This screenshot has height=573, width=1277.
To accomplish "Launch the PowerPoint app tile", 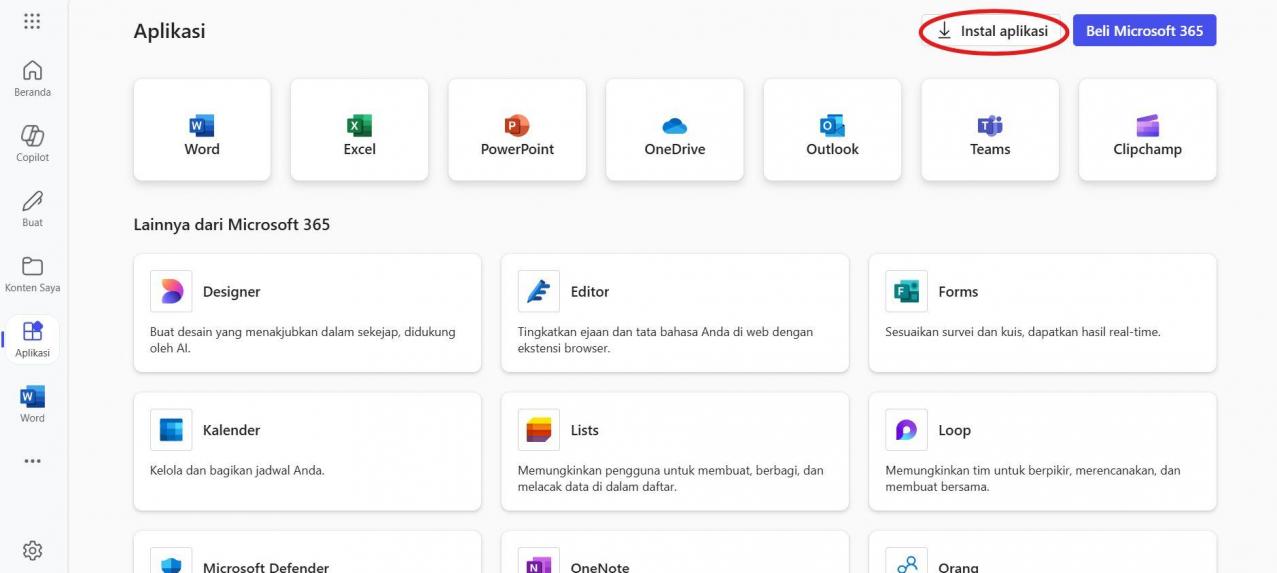I will [x=517, y=130].
